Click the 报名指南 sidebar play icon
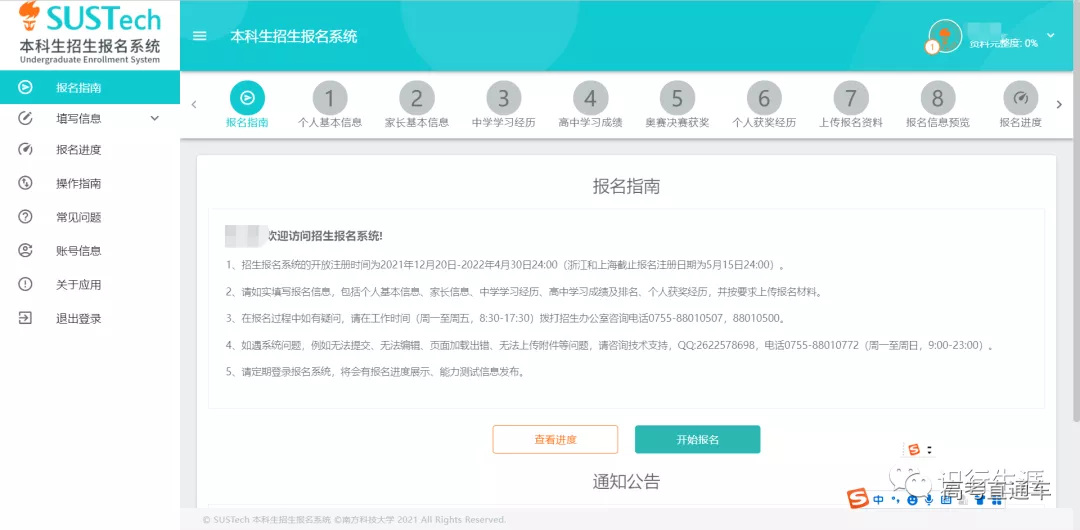Image resolution: width=1080 pixels, height=530 pixels. [25, 88]
